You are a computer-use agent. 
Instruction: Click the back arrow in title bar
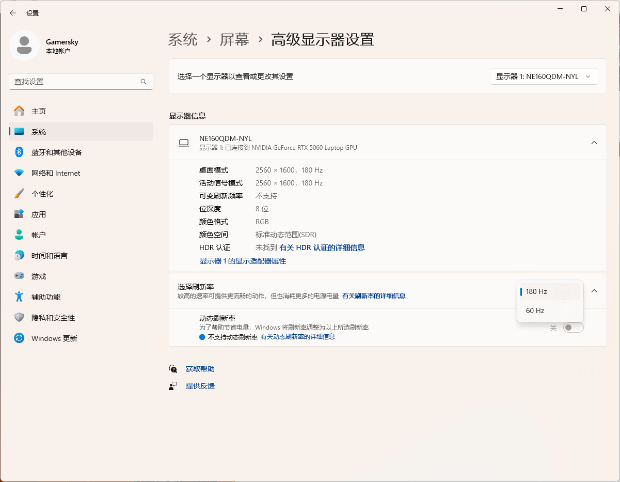12,12
